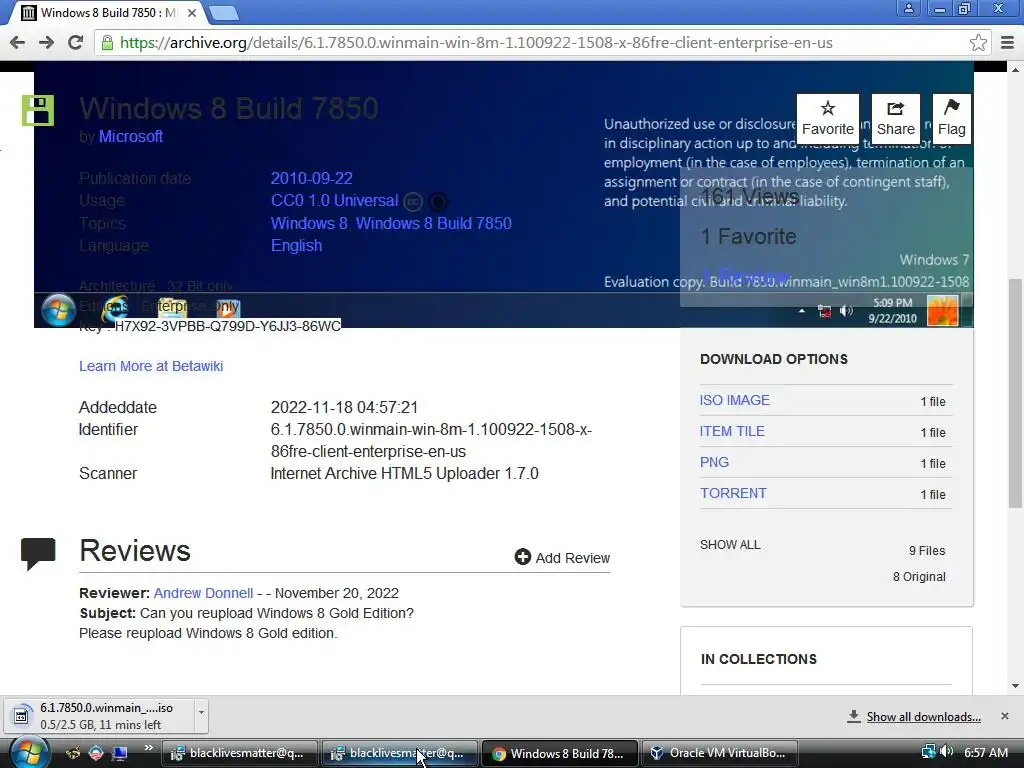
Task: Open Learn More at Betawiki link
Action: point(151,366)
